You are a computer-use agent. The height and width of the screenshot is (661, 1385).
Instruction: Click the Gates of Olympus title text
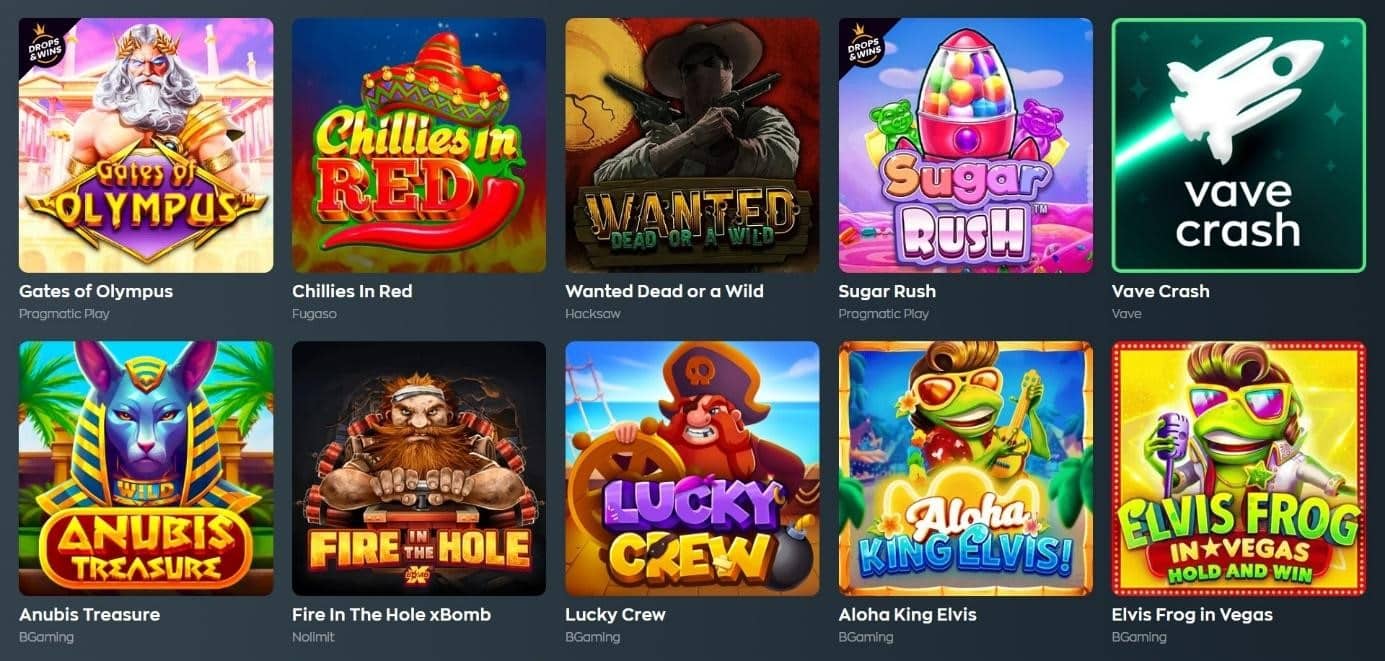point(96,291)
